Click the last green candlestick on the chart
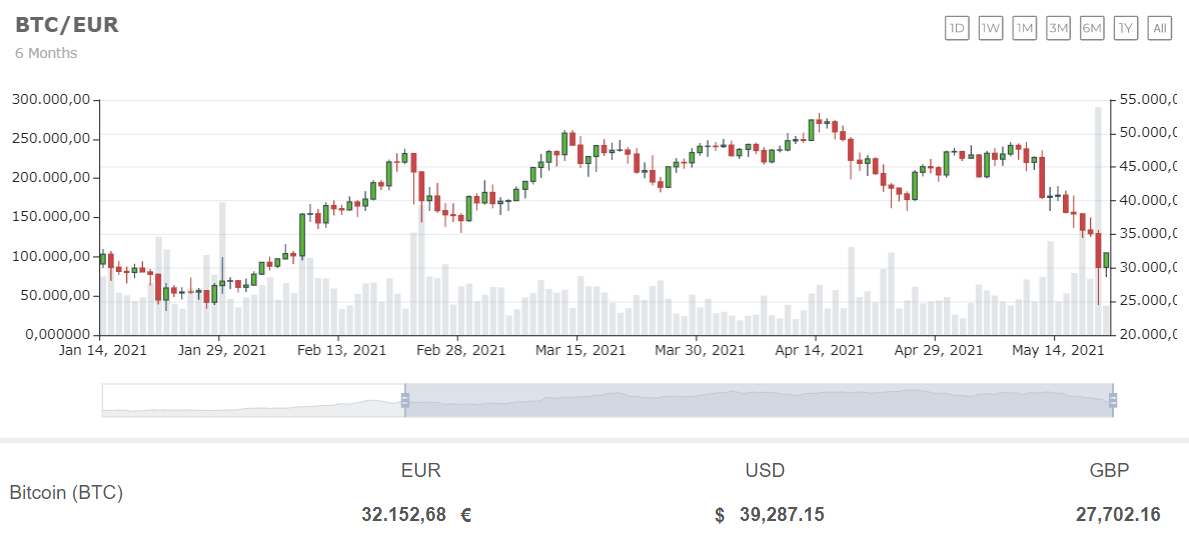The width and height of the screenshot is (1189, 542). (1106, 260)
